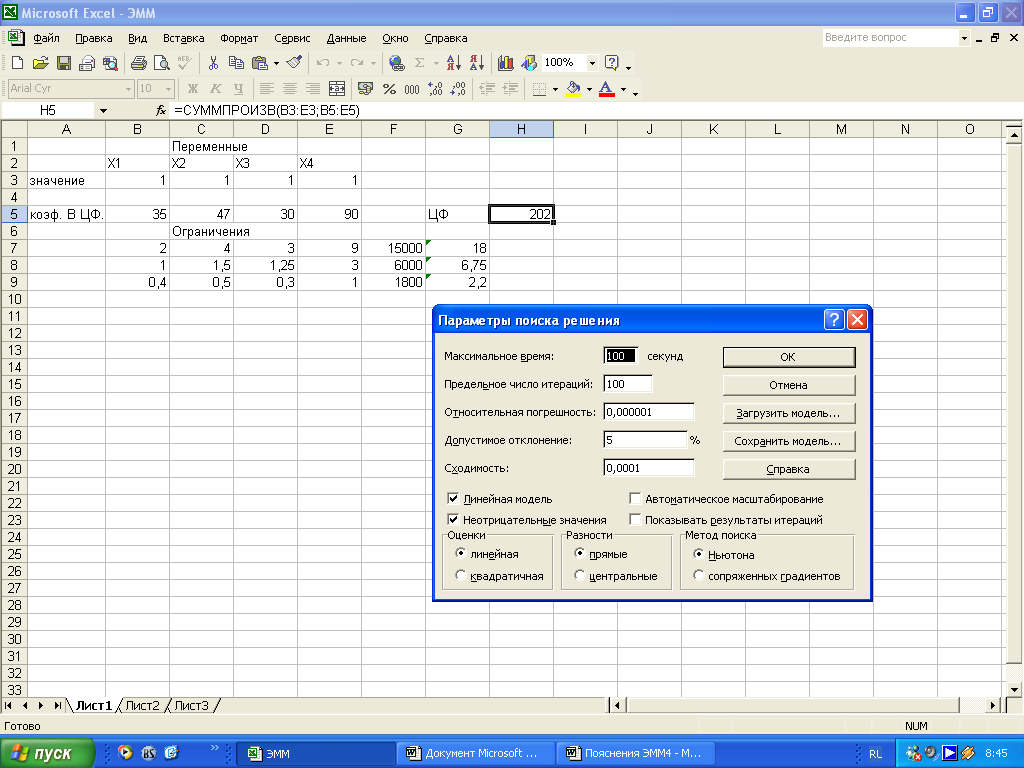Uncheck the Линейная модель checkbox
1024x768 pixels.
click(454, 498)
